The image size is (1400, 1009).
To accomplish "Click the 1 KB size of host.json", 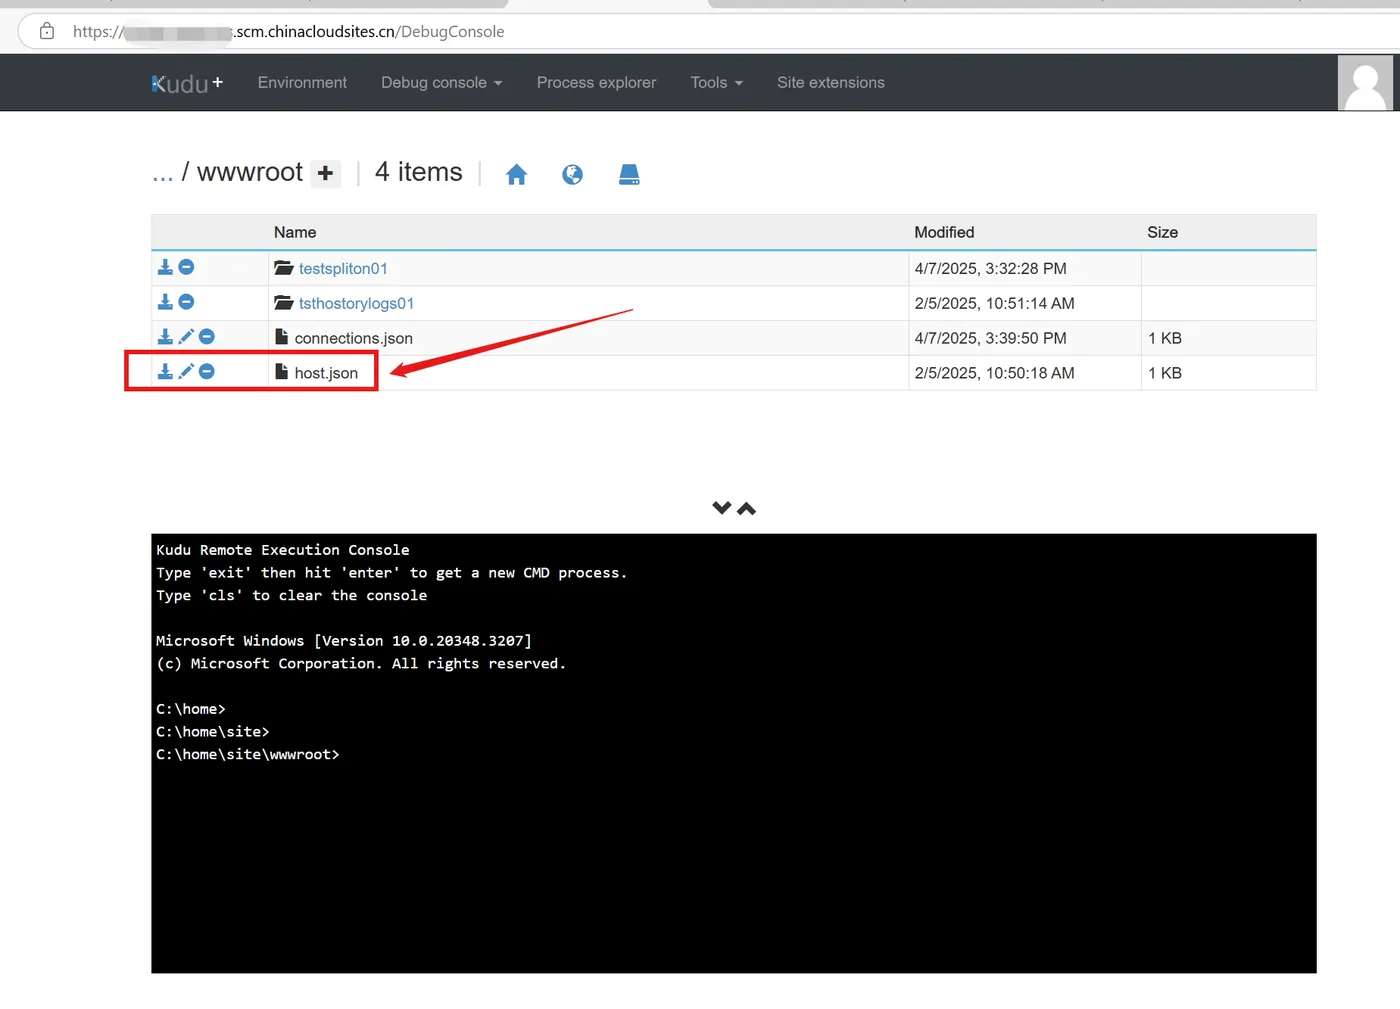I will 1165,374.
